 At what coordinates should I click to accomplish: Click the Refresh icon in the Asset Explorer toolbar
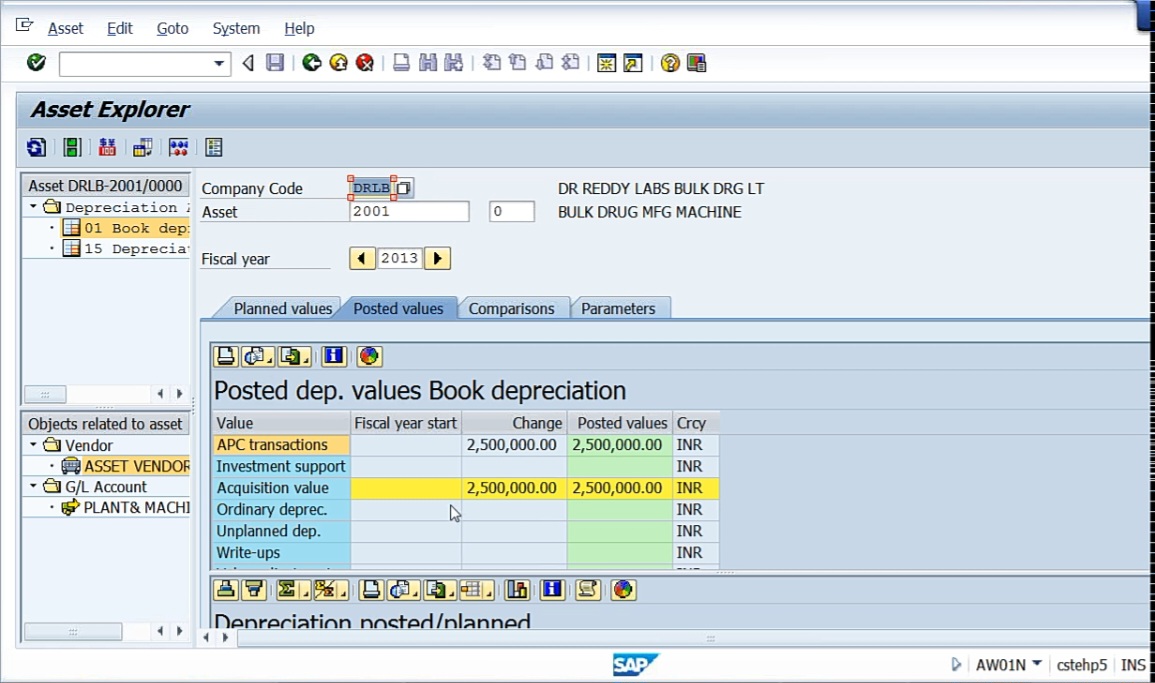pos(36,147)
